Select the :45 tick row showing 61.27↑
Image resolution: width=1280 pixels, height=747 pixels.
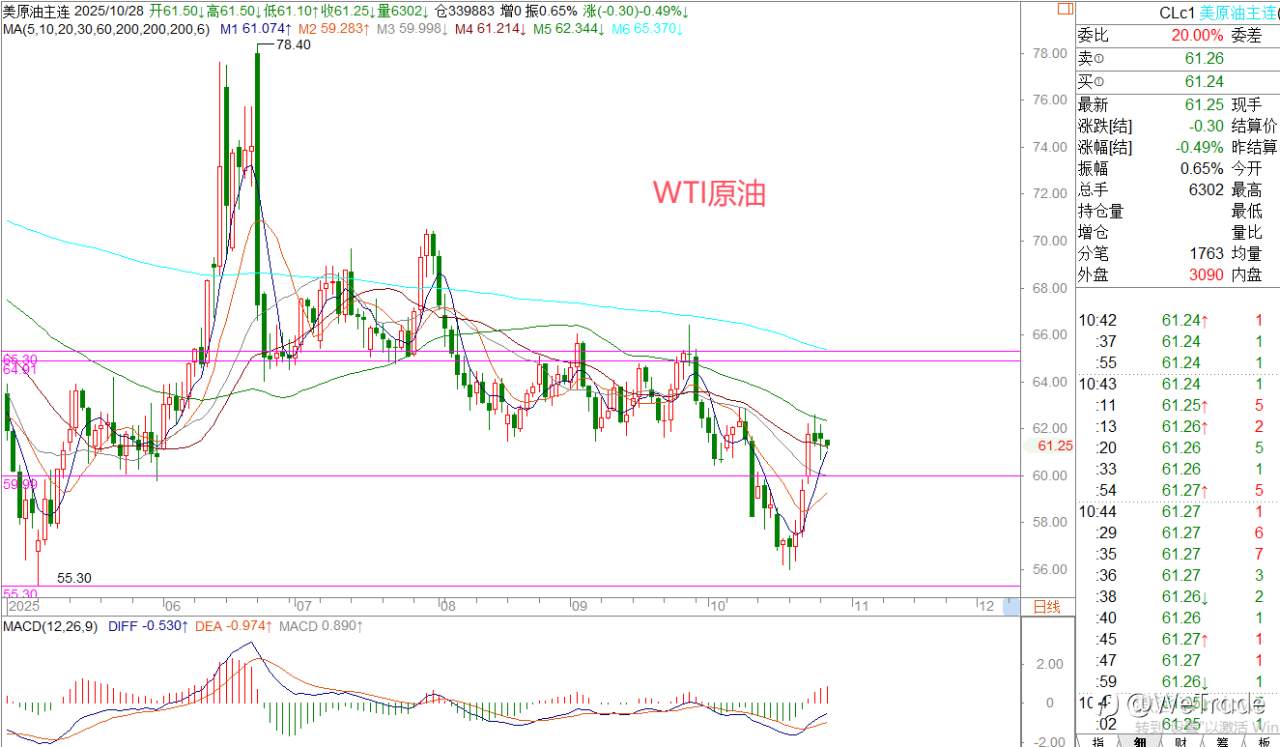coord(1178,639)
